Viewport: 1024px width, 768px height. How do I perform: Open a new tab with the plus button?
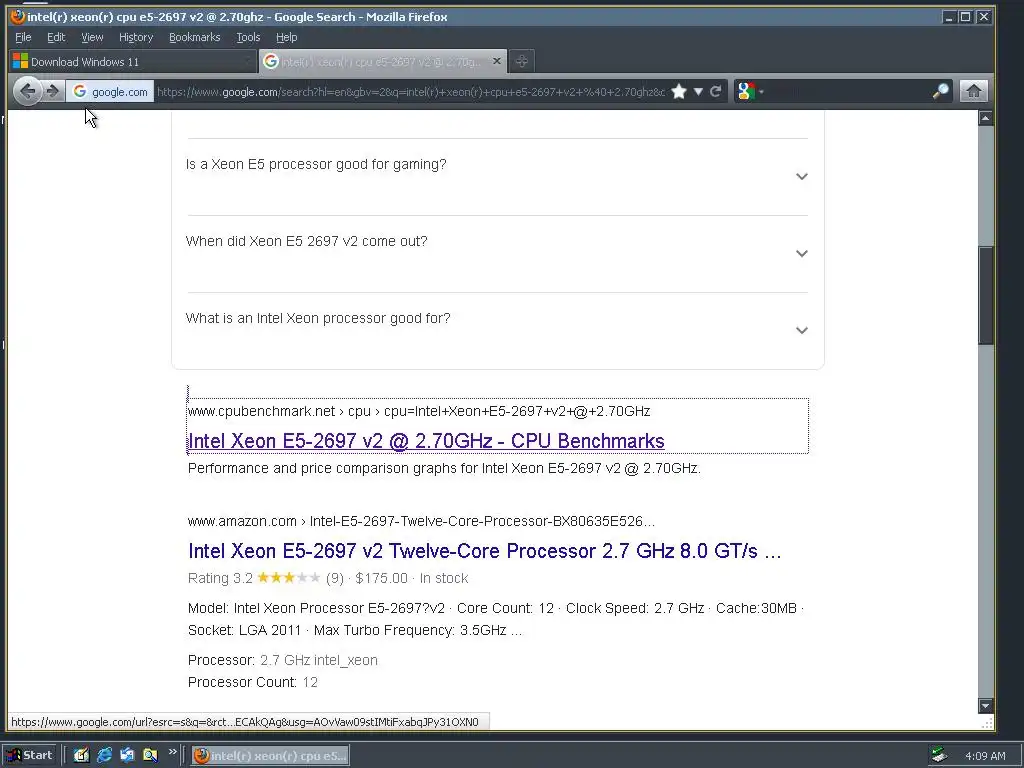point(521,61)
